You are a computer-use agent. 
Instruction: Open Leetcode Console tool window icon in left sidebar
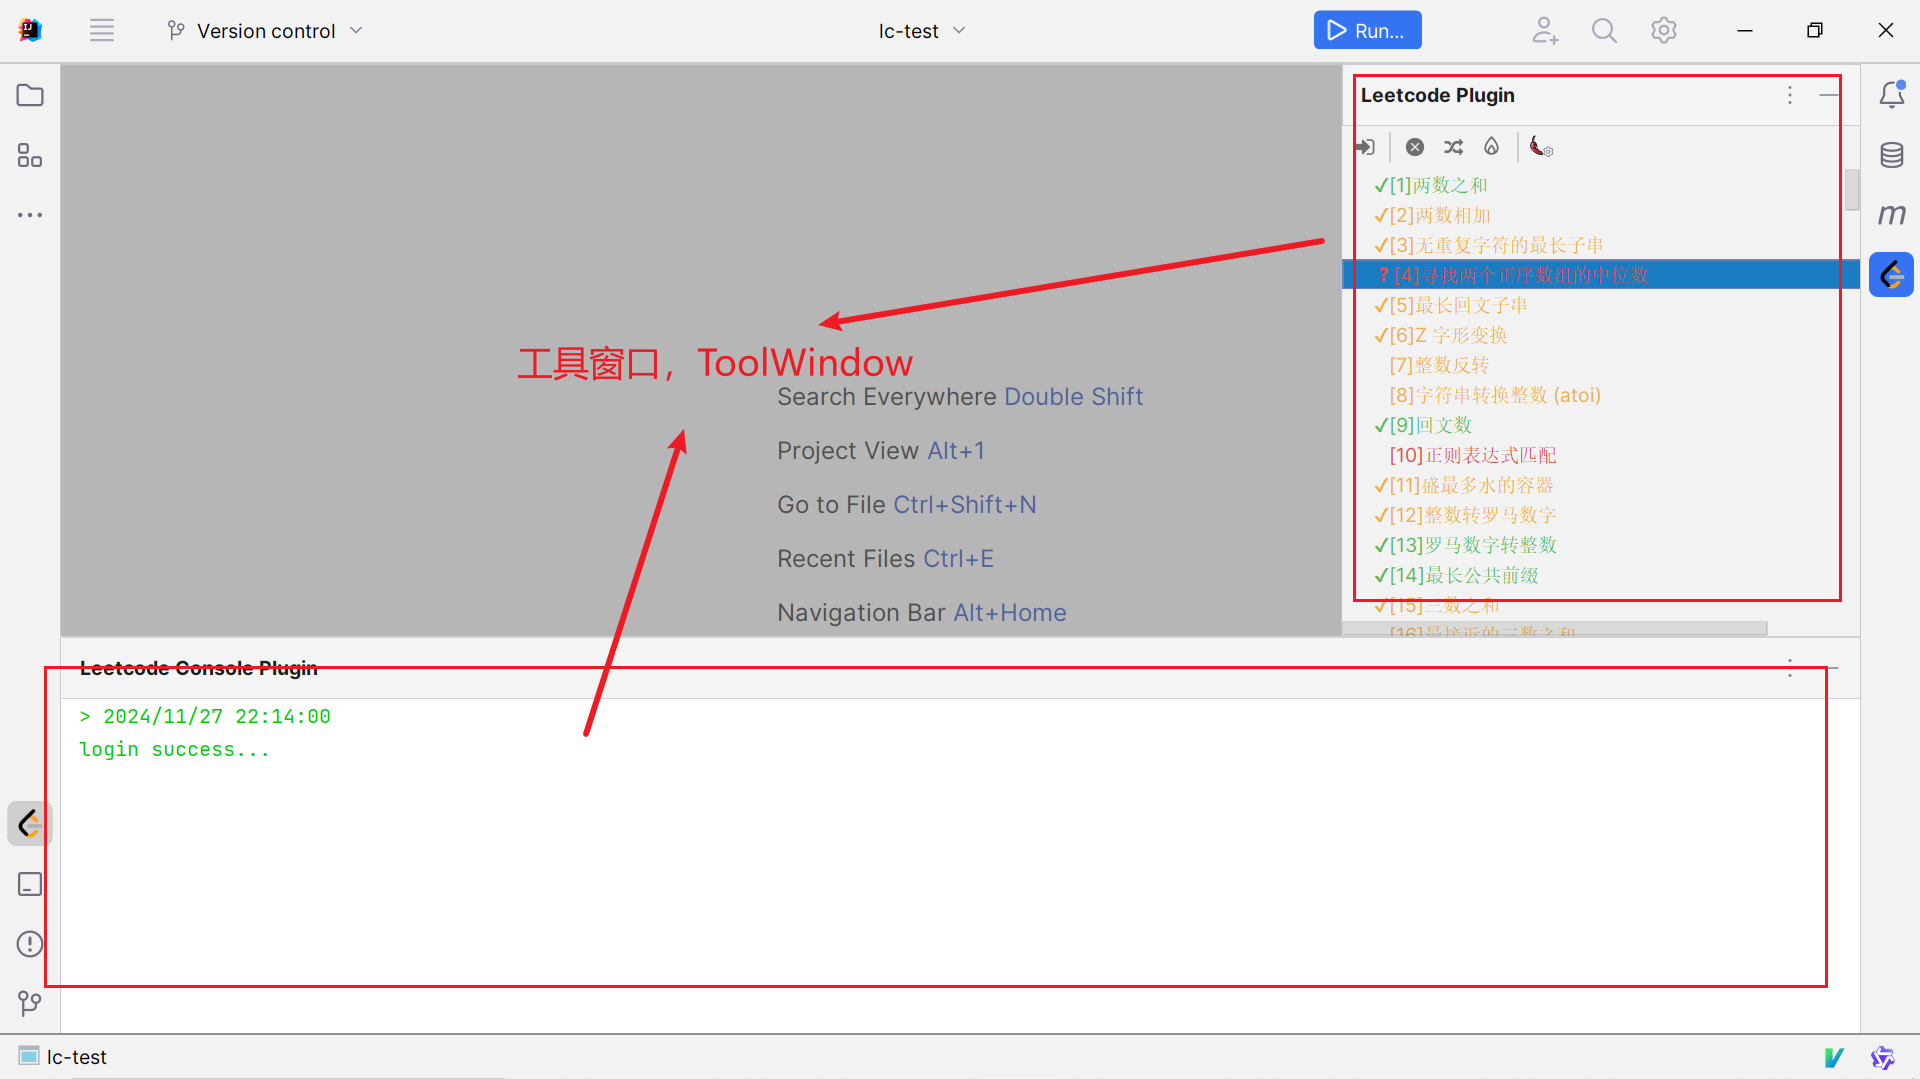(x=30, y=824)
